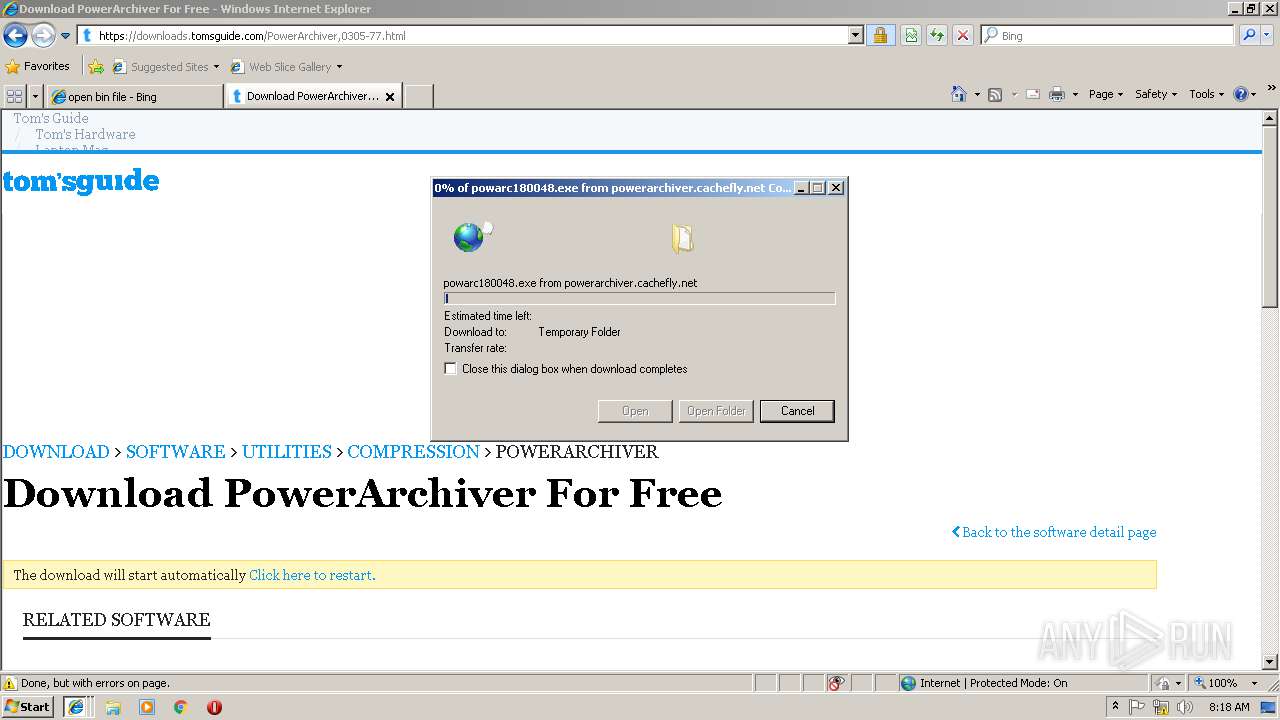Screen dimensions: 1280x720
Task: Click the download progress bar
Action: pos(639,298)
